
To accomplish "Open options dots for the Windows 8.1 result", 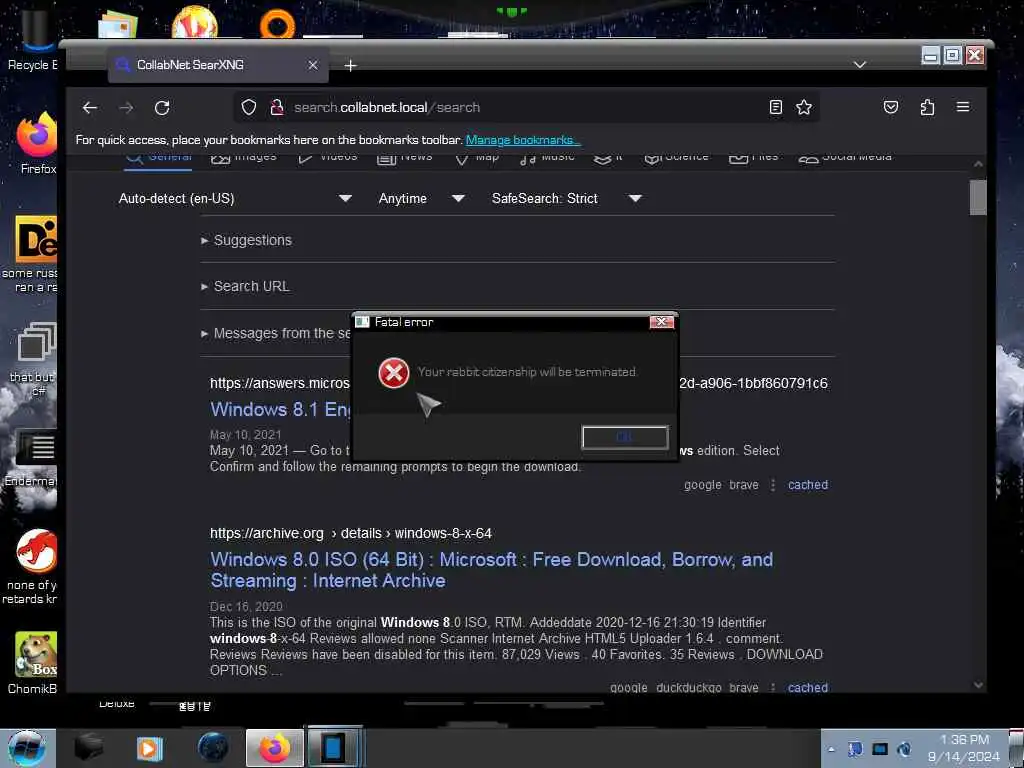I will point(773,485).
